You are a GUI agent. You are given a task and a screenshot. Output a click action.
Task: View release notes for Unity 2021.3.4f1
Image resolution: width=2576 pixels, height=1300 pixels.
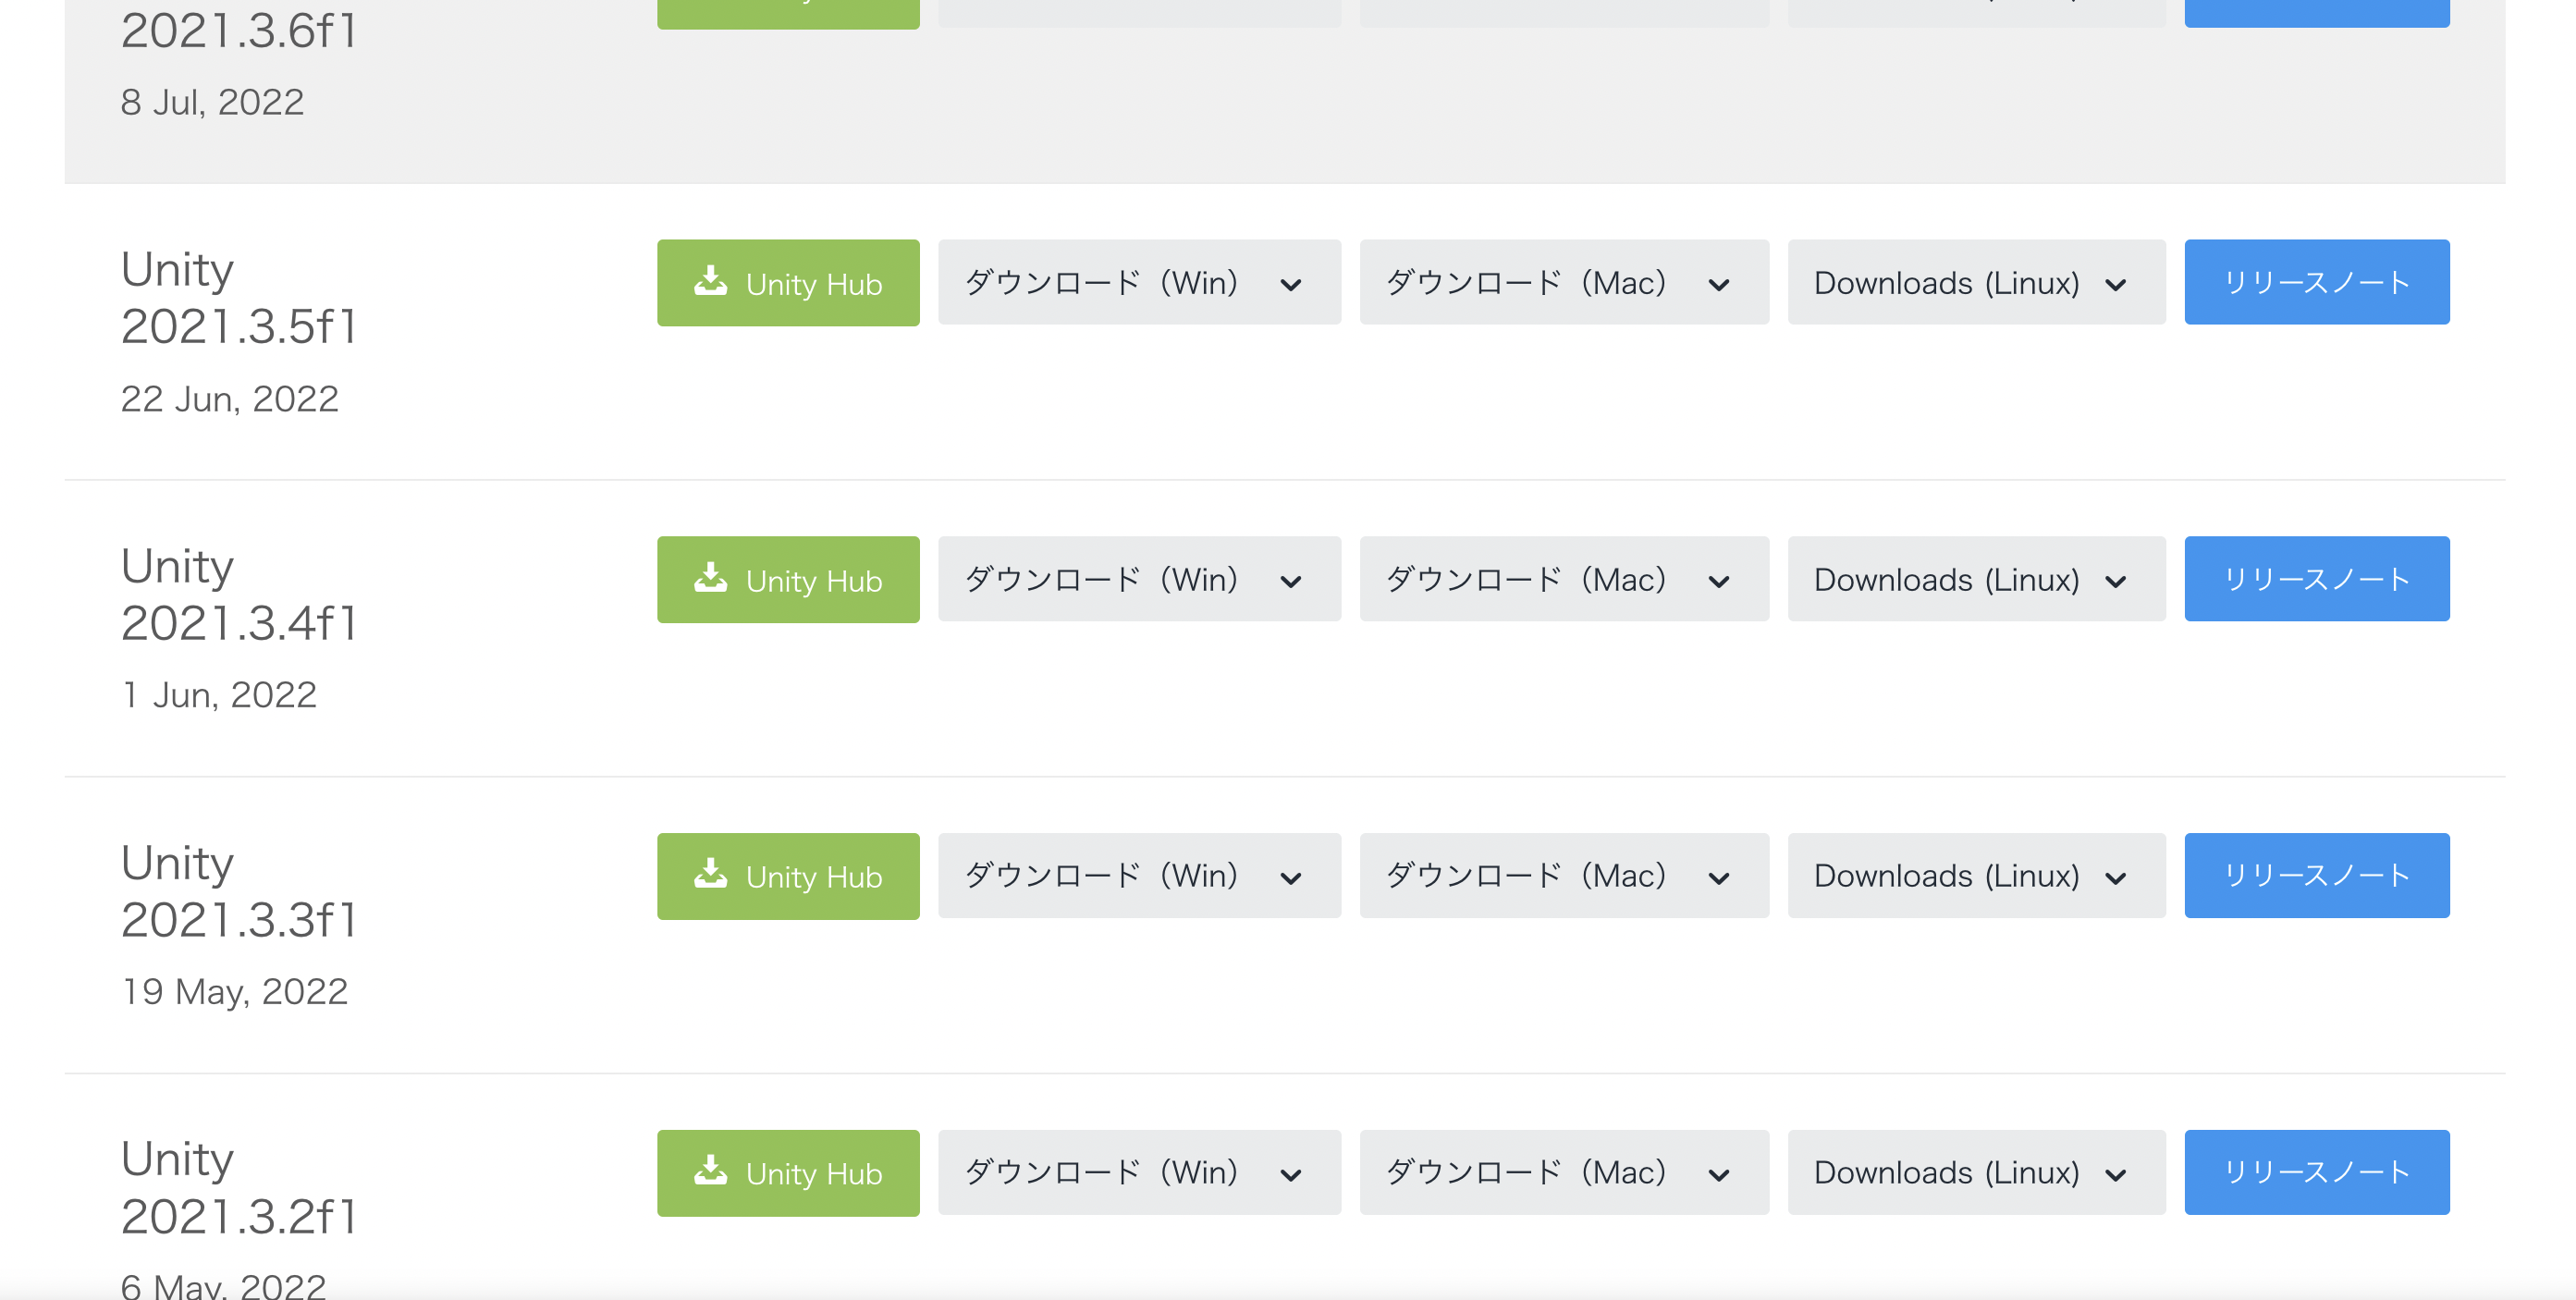[2316, 580]
